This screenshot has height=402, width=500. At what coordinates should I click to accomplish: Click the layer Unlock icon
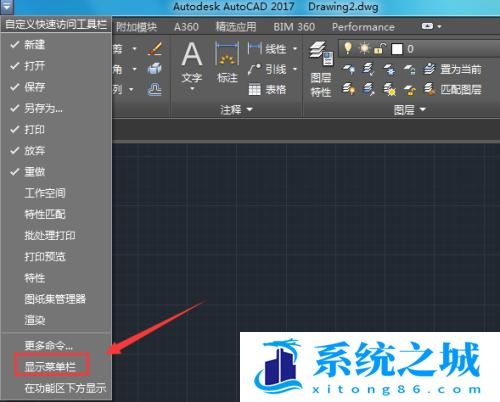tap(410, 89)
